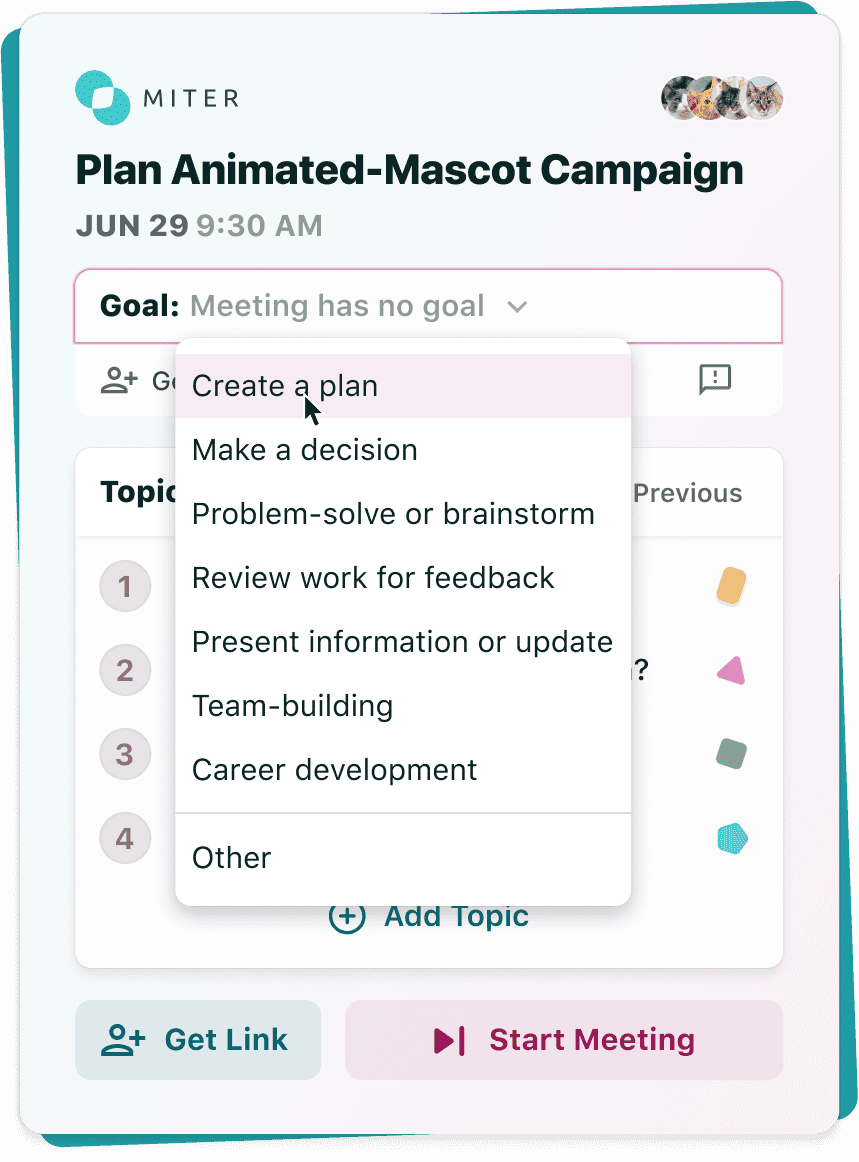The image size is (859, 1162).
Task: Click the teal pentagon icon for topic 4
Action: tap(732, 838)
